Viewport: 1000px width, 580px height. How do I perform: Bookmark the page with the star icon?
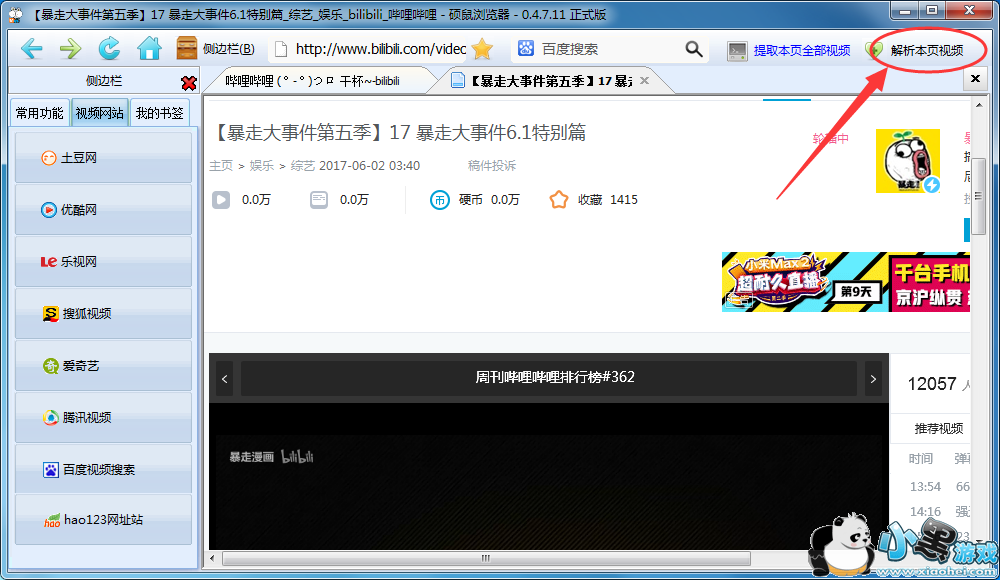click(483, 49)
